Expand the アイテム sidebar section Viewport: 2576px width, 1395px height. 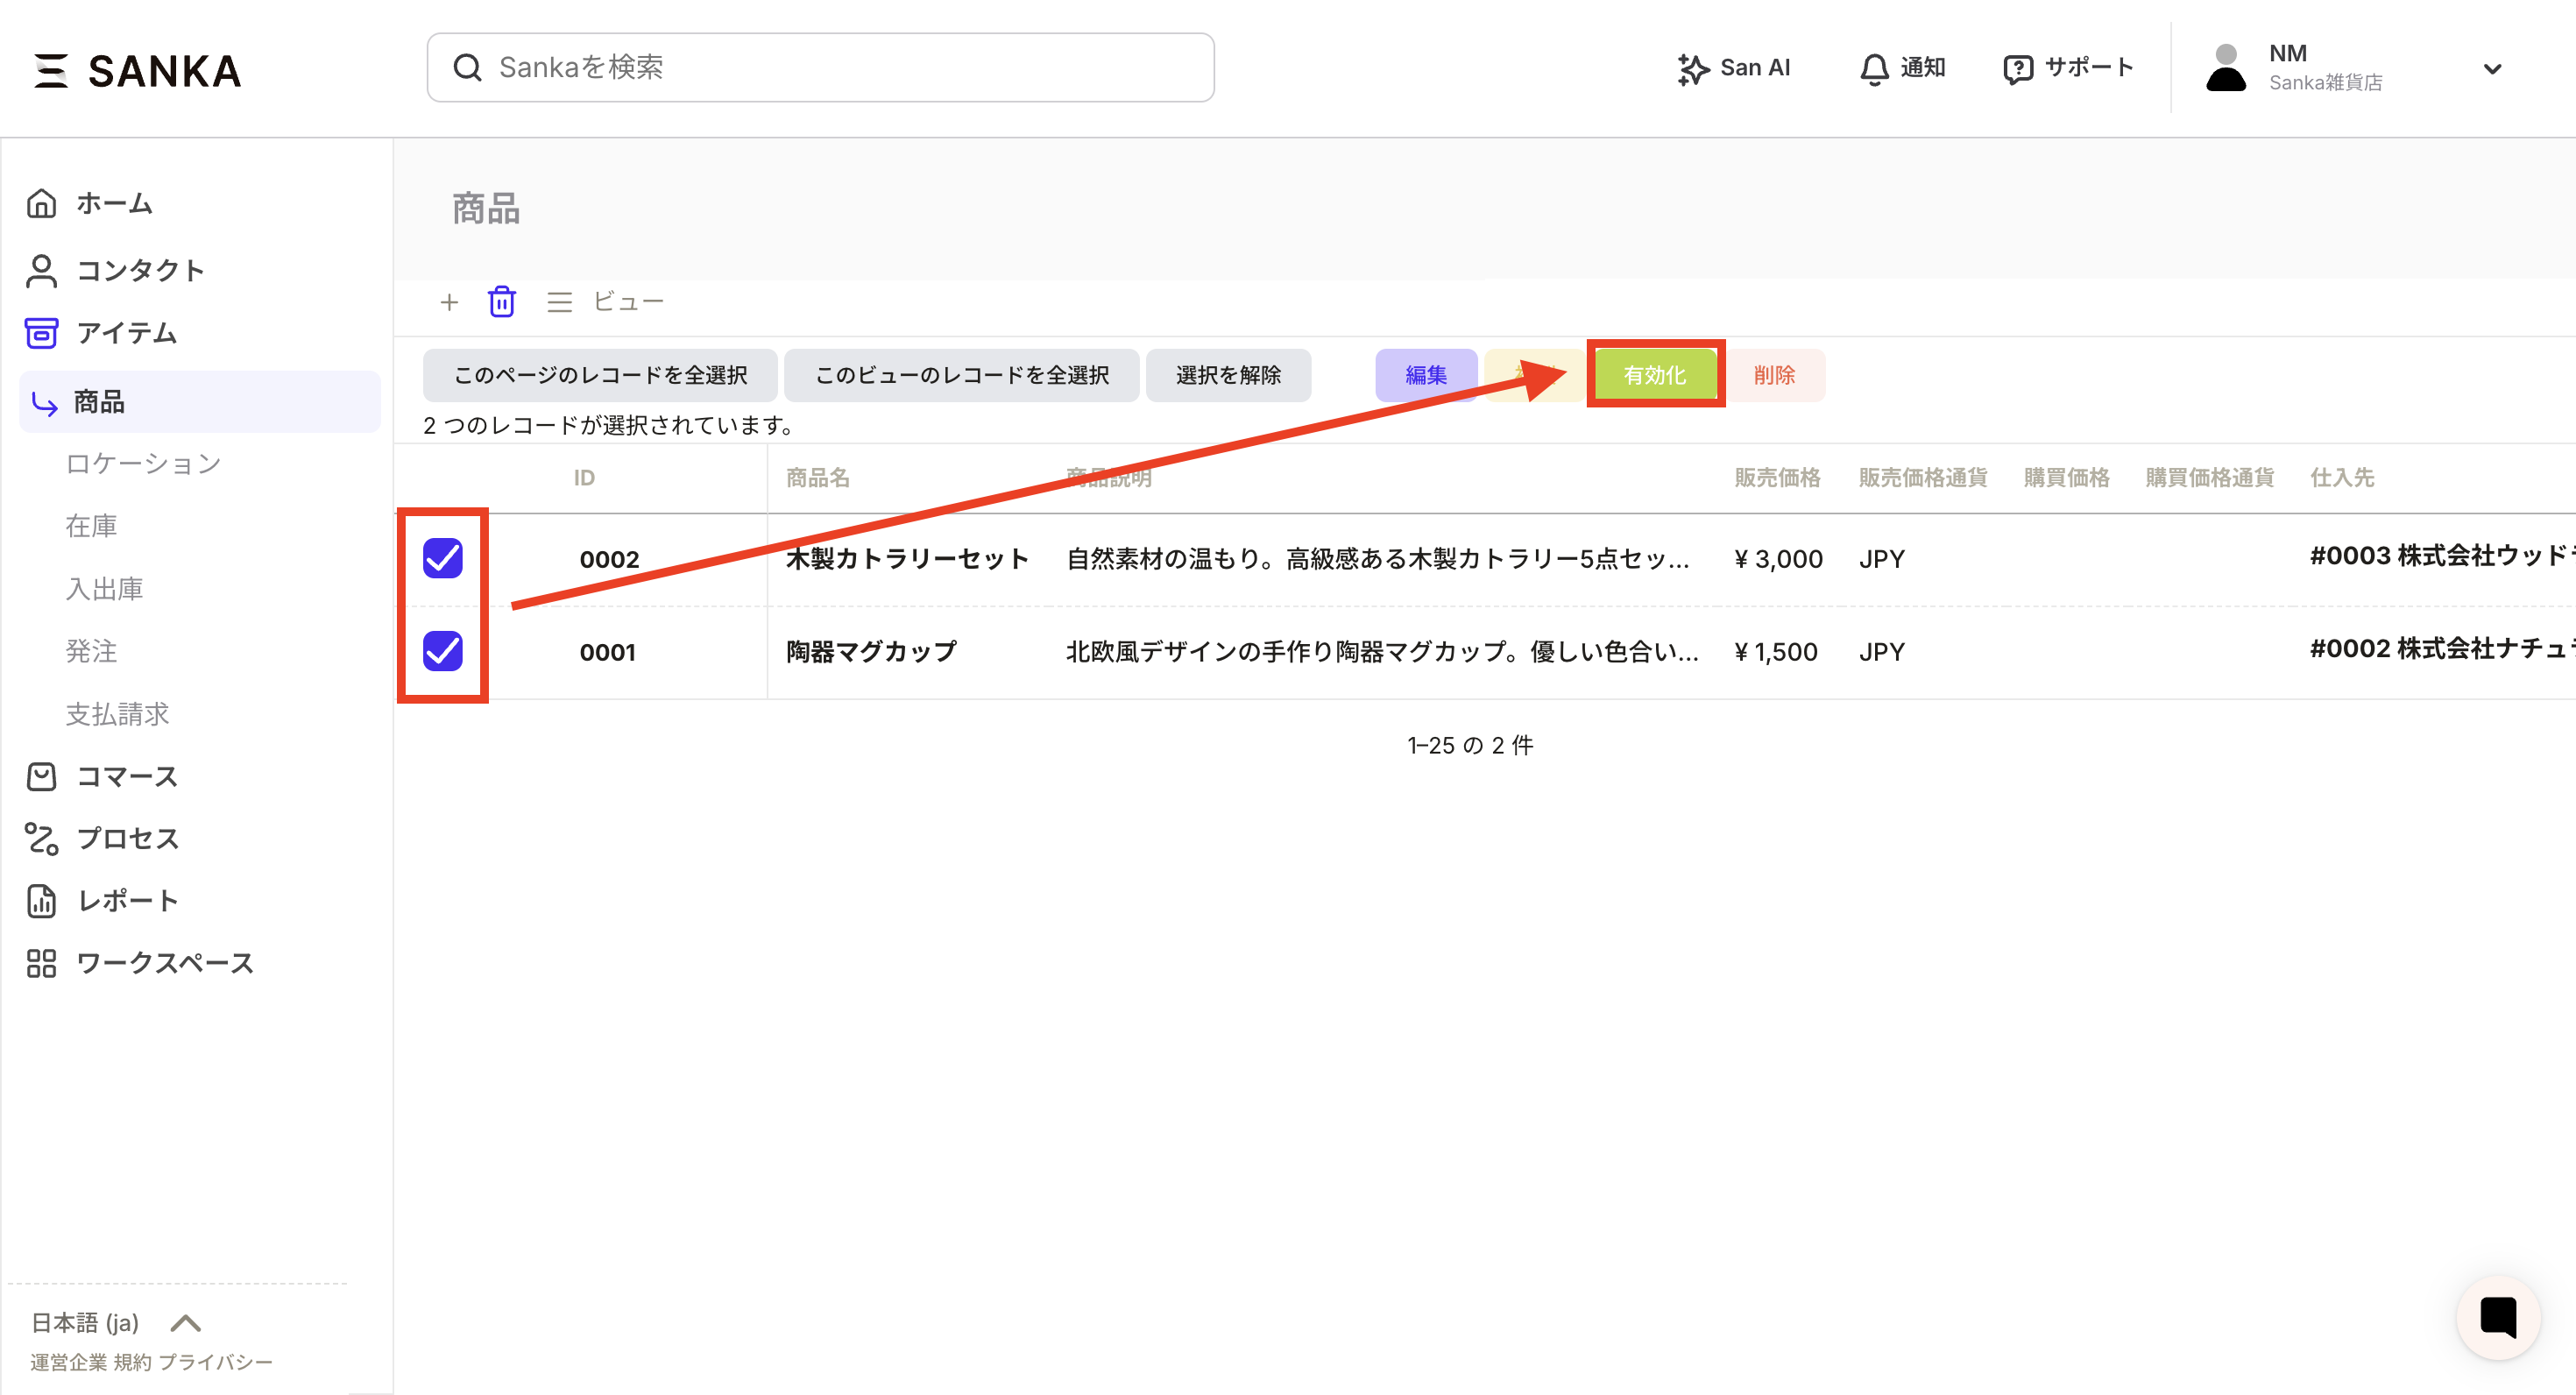[x=126, y=333]
